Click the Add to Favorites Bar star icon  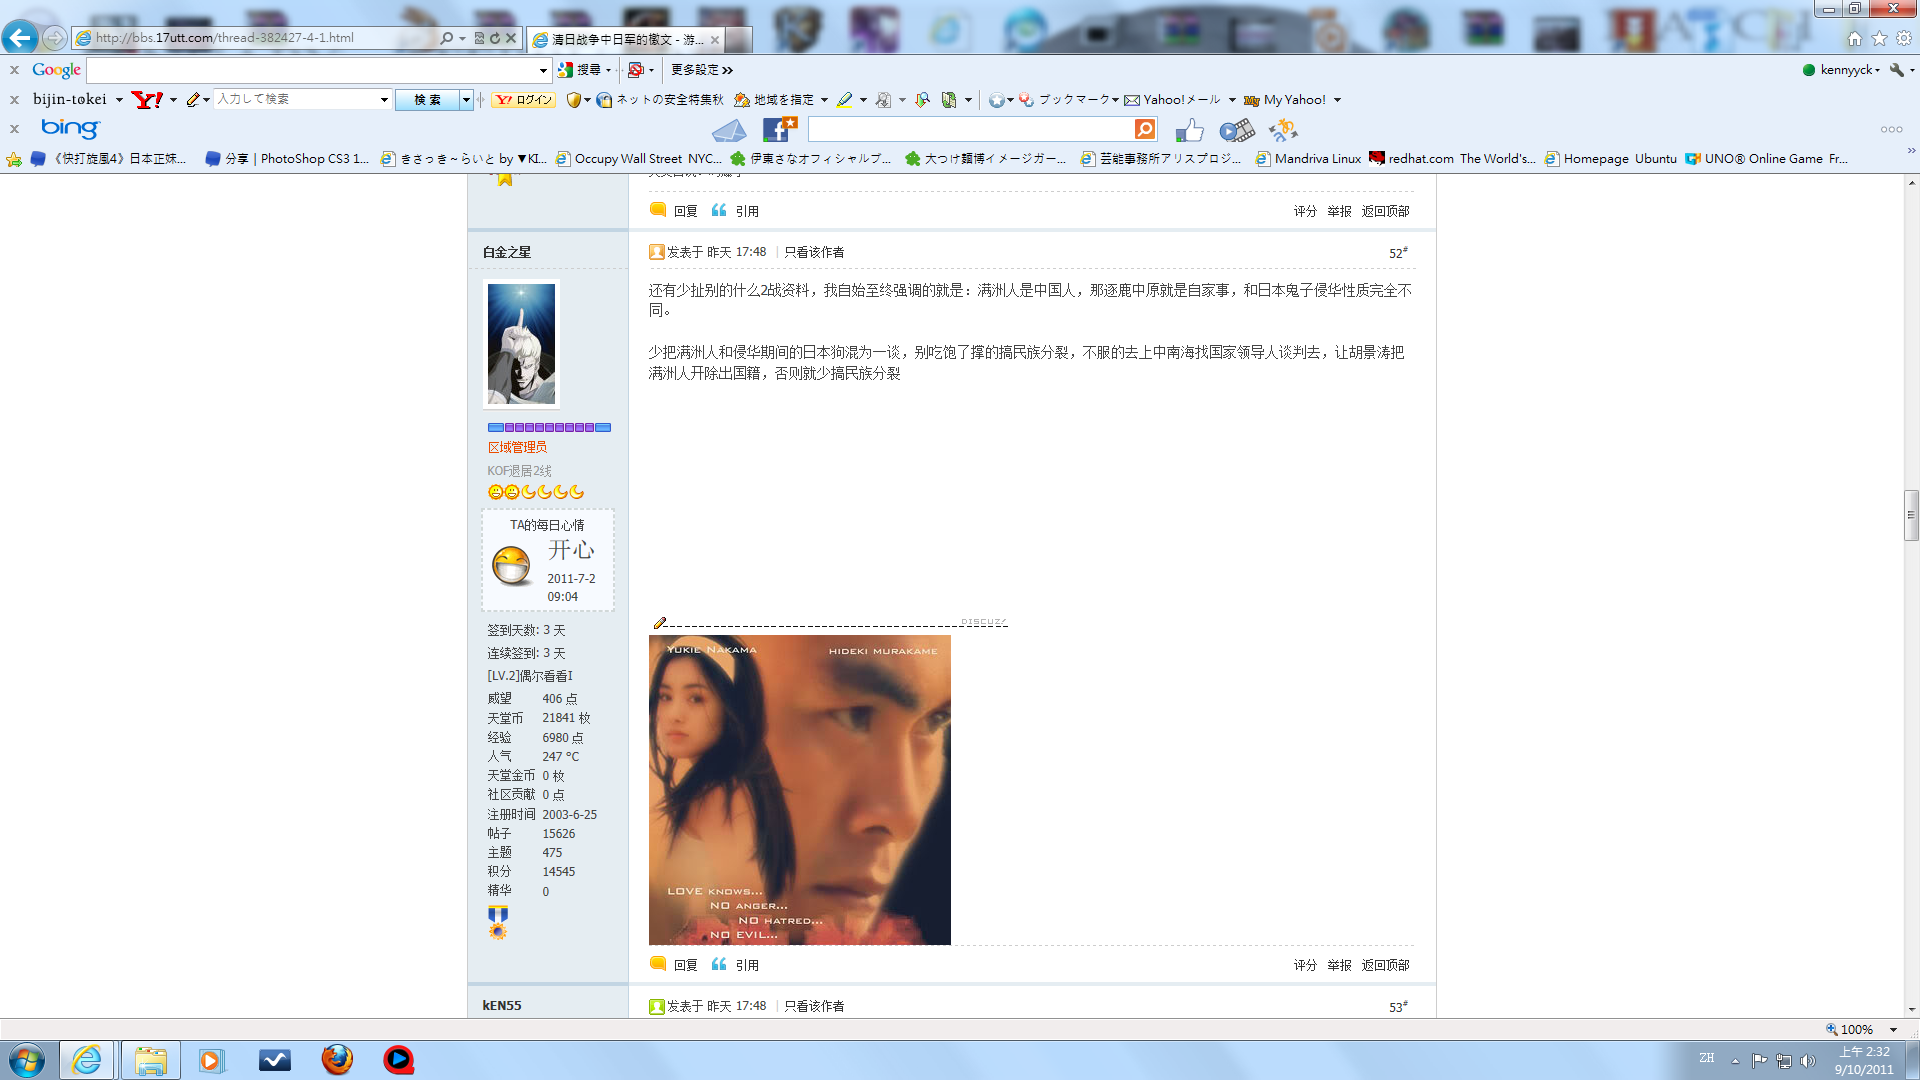pos(13,159)
